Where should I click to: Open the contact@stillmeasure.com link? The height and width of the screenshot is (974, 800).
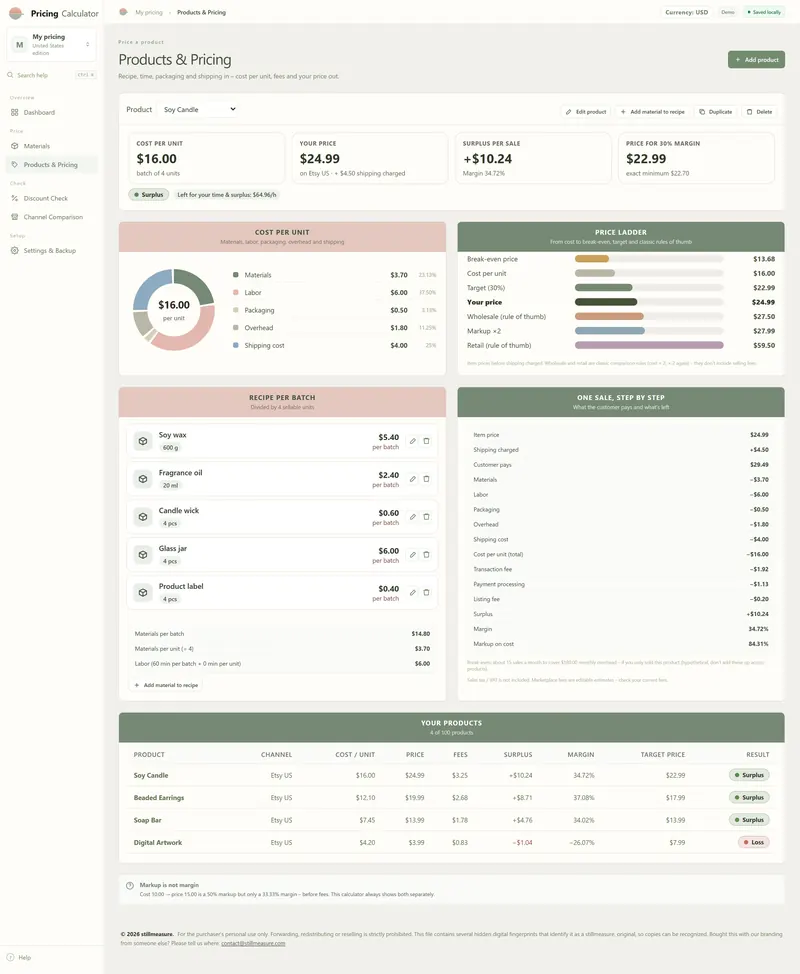tap(253, 943)
